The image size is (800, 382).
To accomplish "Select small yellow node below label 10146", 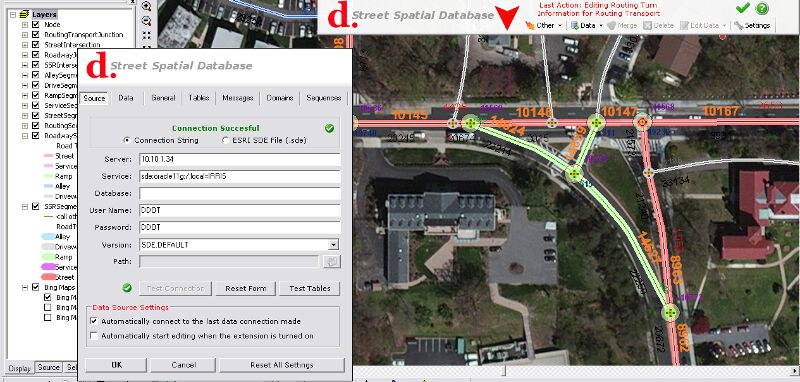I will click(552, 123).
